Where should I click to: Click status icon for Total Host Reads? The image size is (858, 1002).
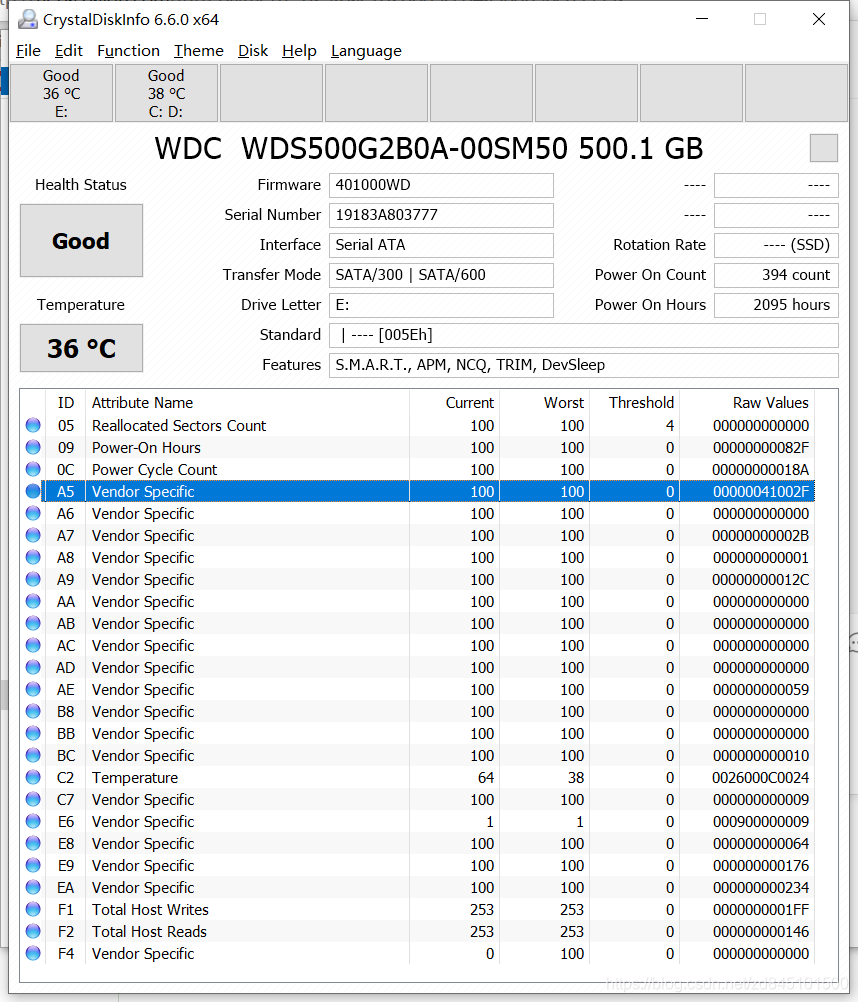[33, 931]
